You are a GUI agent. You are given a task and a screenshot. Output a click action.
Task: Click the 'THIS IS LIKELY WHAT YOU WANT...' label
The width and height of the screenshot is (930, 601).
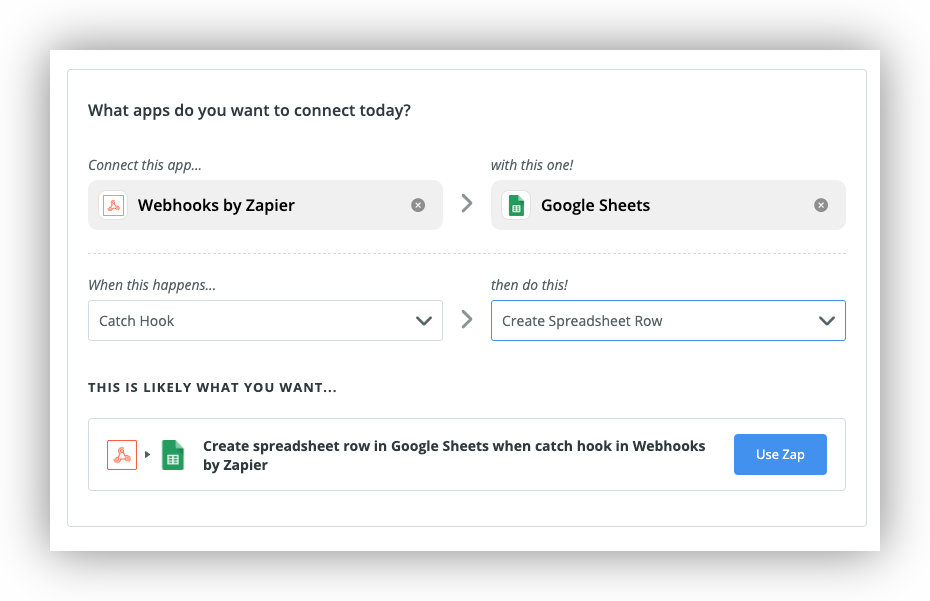[x=212, y=387]
